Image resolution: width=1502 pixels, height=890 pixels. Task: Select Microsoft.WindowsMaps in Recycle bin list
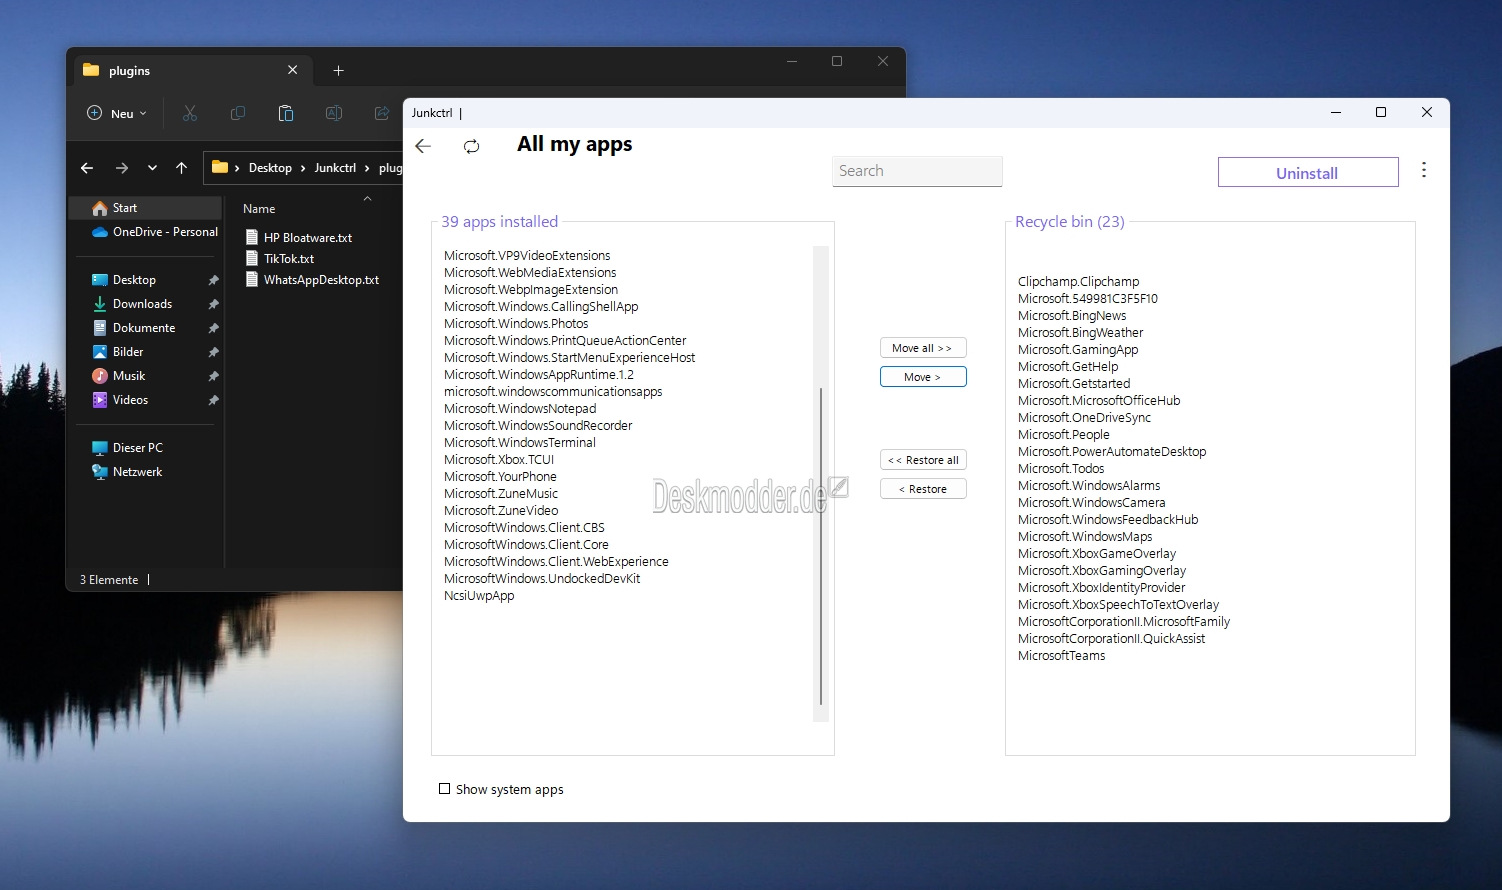(x=1085, y=537)
